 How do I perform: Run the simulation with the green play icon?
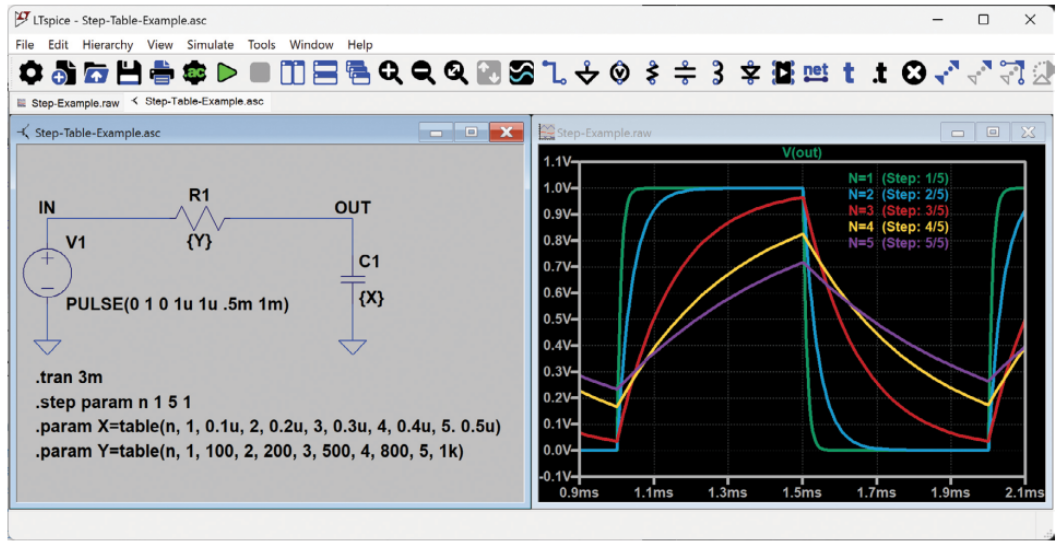click(227, 72)
